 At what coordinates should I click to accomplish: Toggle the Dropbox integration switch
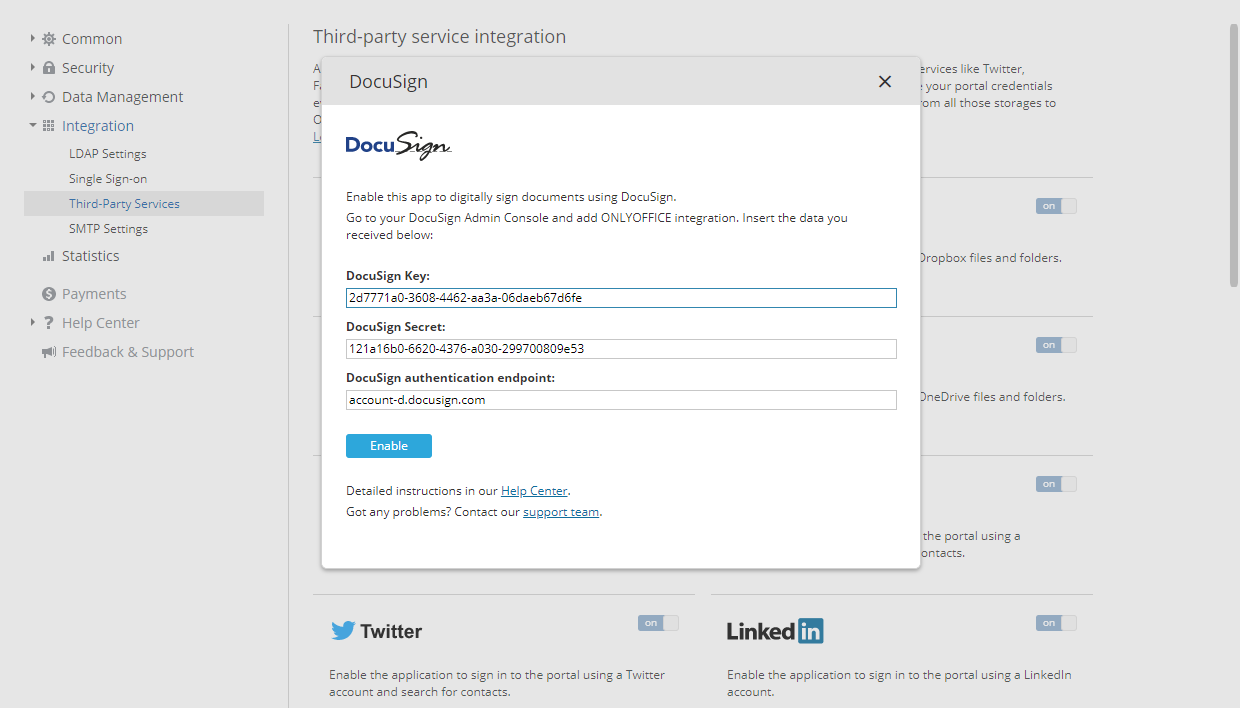1056,206
